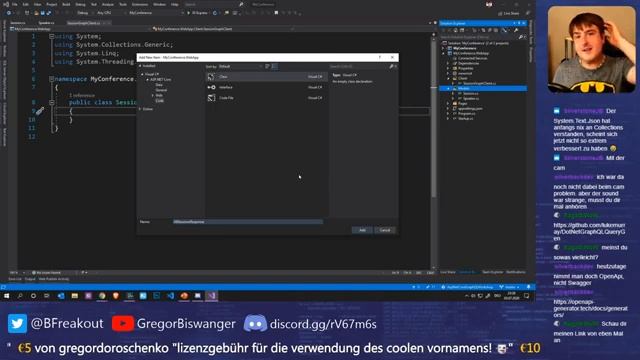Expand the Web tree node in dialog
Image resolution: width=640 pixels, height=360 pixels.
153,96
